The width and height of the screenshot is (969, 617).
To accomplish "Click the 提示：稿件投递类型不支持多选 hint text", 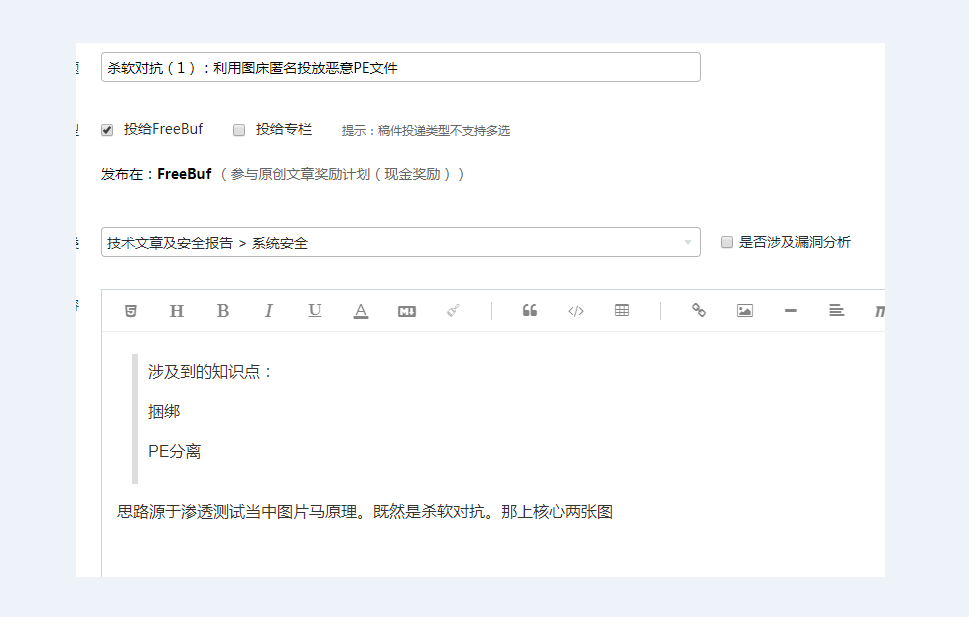I will point(424,129).
